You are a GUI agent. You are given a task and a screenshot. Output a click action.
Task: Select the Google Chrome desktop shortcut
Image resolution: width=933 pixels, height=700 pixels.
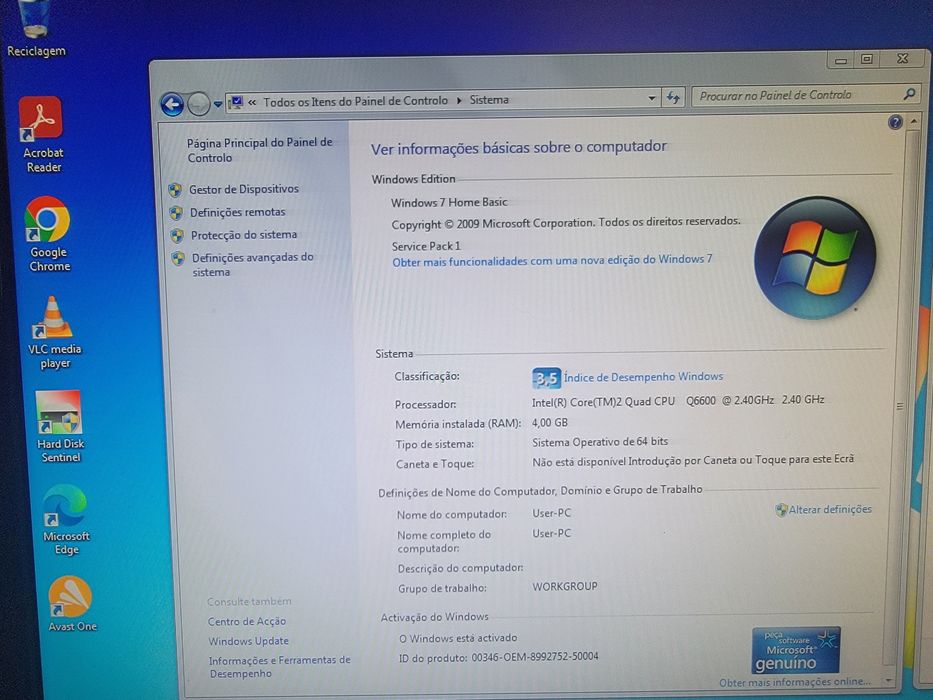49,234
